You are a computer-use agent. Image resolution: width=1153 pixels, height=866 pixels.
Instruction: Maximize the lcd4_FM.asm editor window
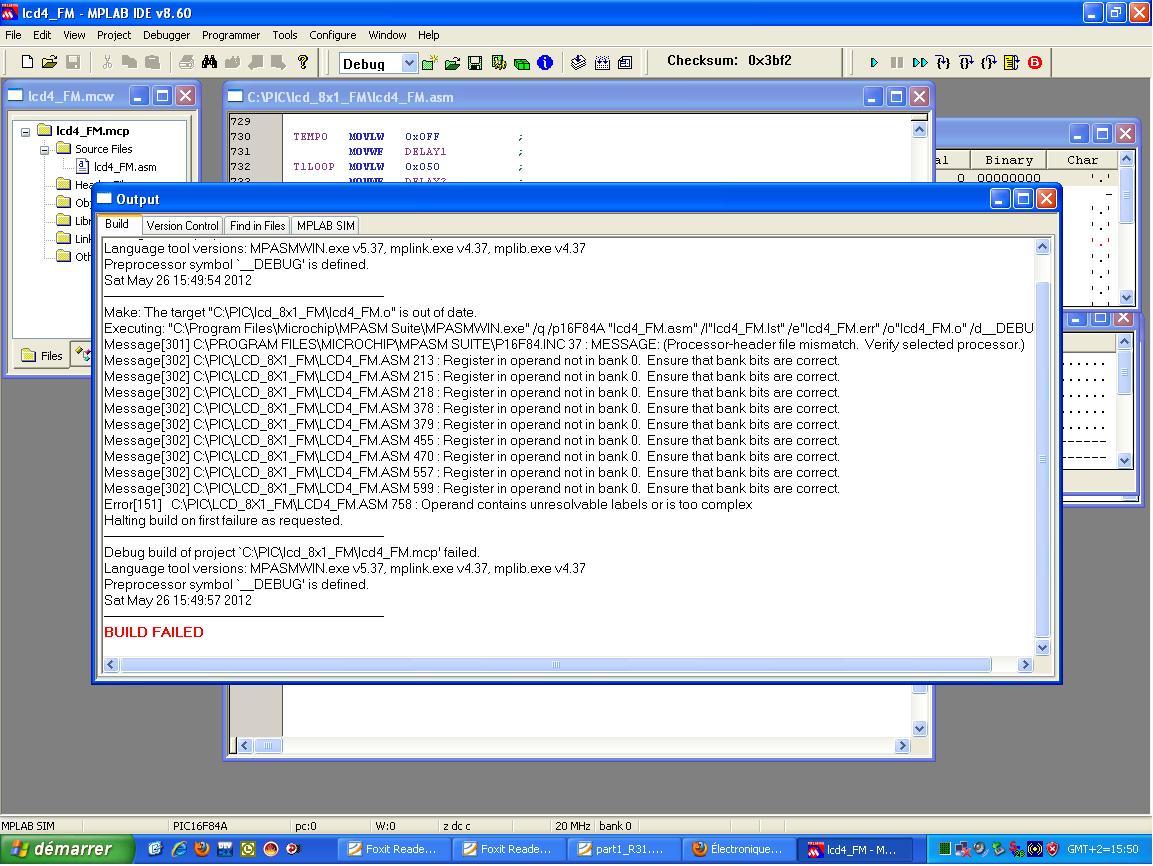pos(896,97)
